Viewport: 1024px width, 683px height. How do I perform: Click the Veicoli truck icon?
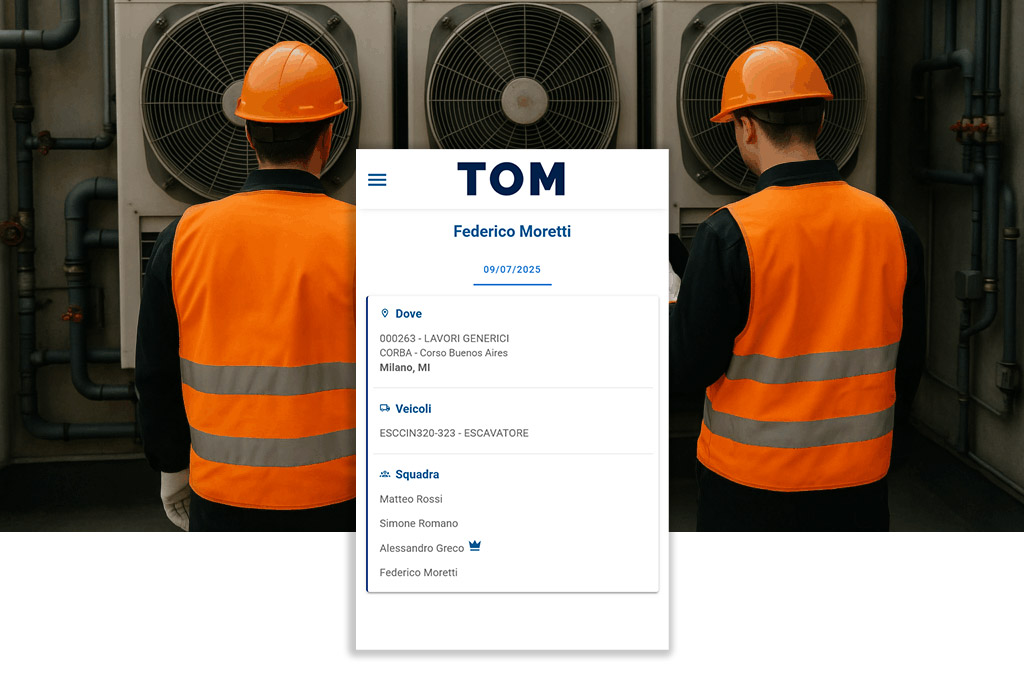(x=385, y=408)
